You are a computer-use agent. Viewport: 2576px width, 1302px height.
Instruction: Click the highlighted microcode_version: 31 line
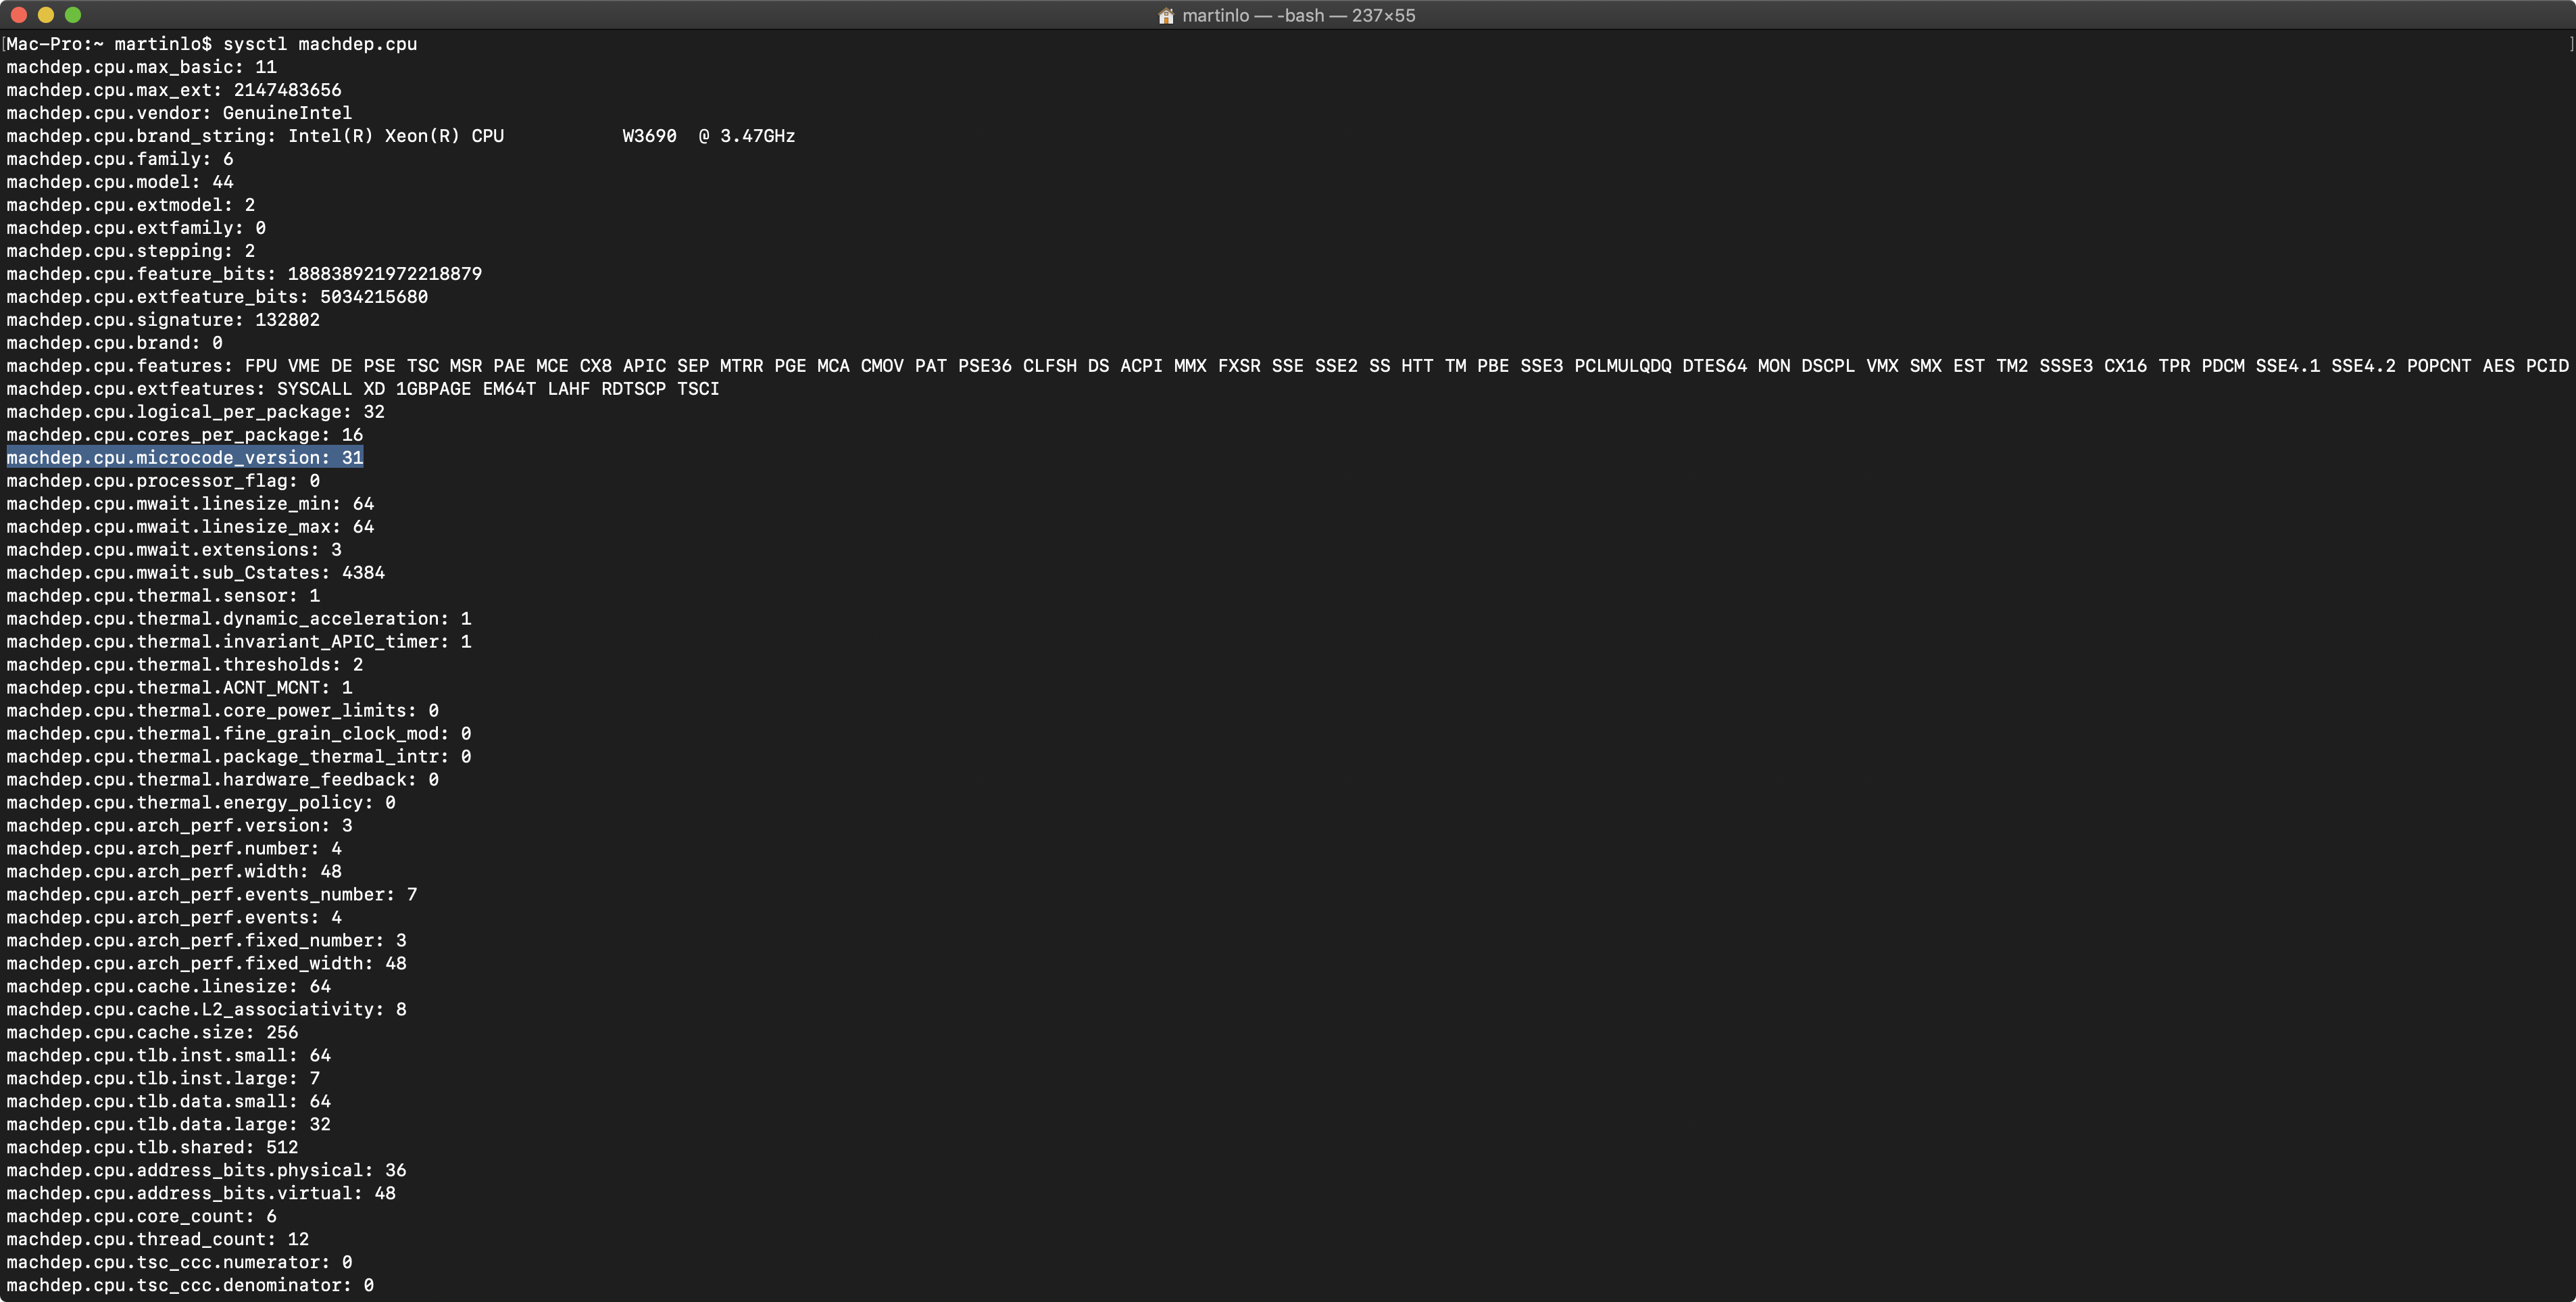pyautogui.click(x=185, y=458)
